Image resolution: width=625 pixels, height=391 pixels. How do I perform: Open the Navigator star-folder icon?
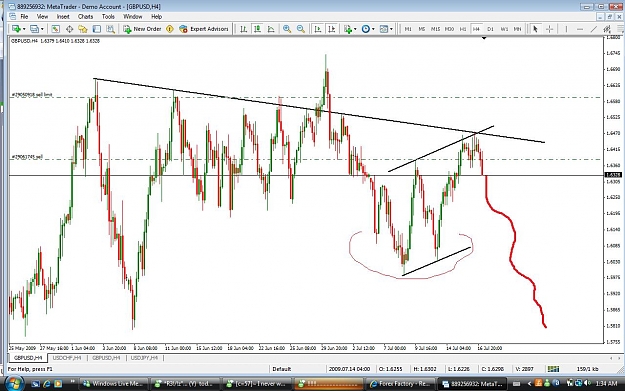point(83,29)
